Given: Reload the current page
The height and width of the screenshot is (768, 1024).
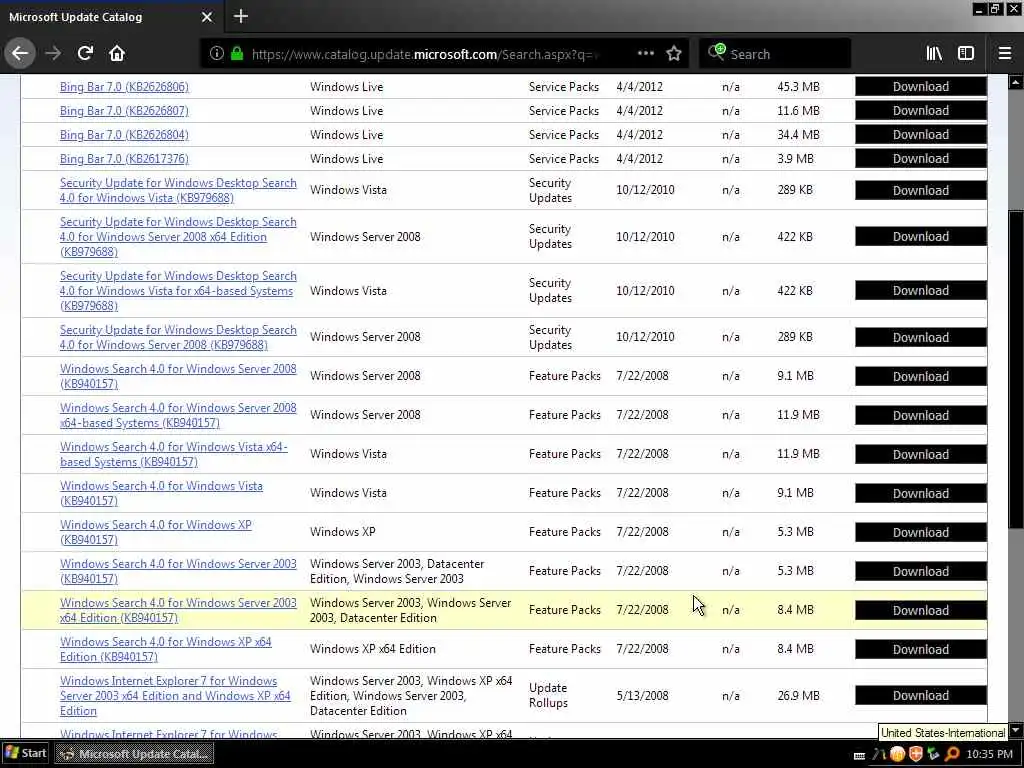Looking at the screenshot, I should (x=85, y=54).
